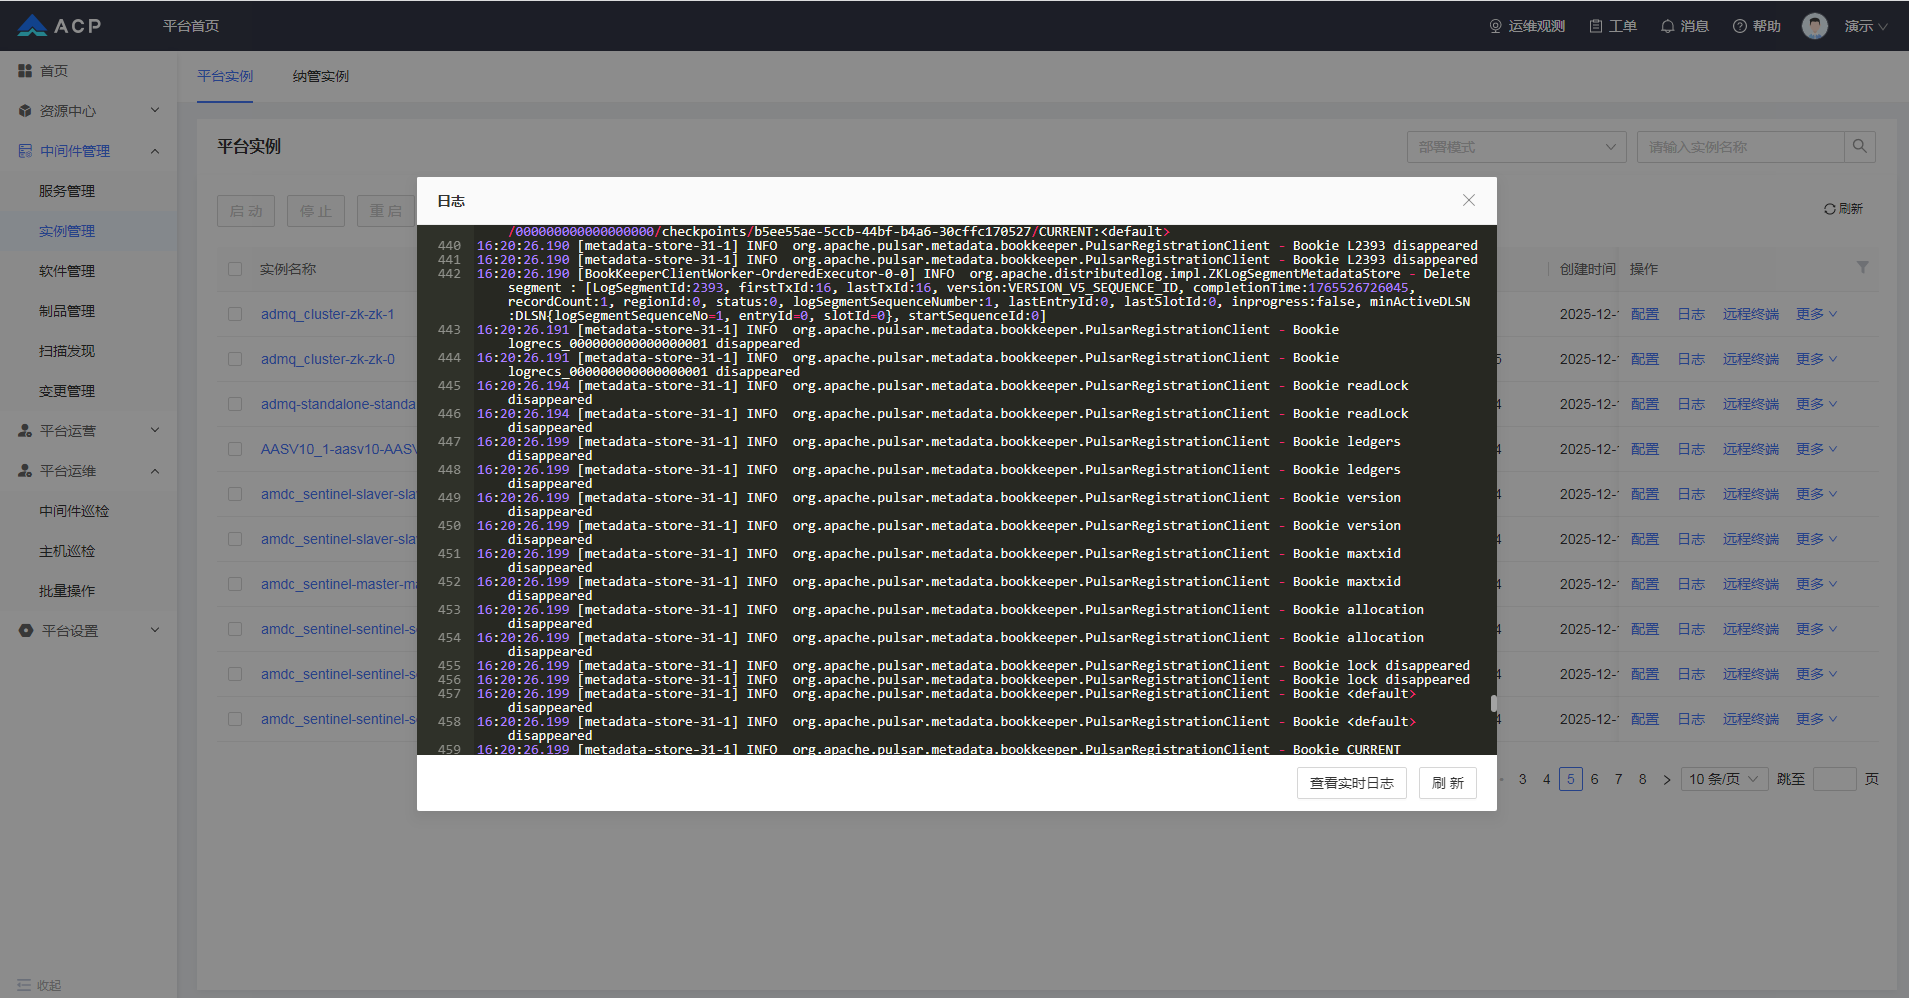
Task: Click the table column filter icon
Action: click(x=1862, y=268)
